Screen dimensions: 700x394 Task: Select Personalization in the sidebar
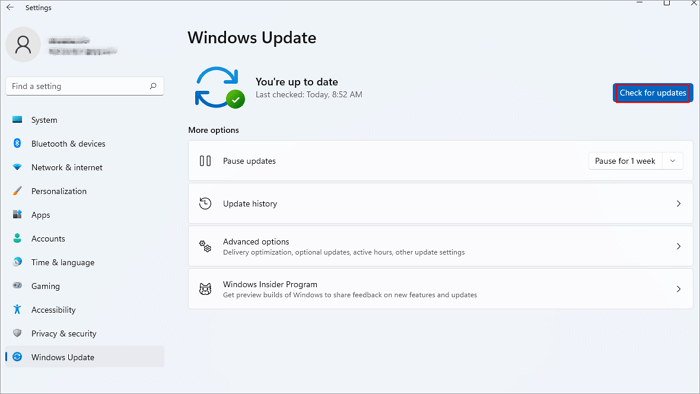pyautogui.click(x=85, y=191)
